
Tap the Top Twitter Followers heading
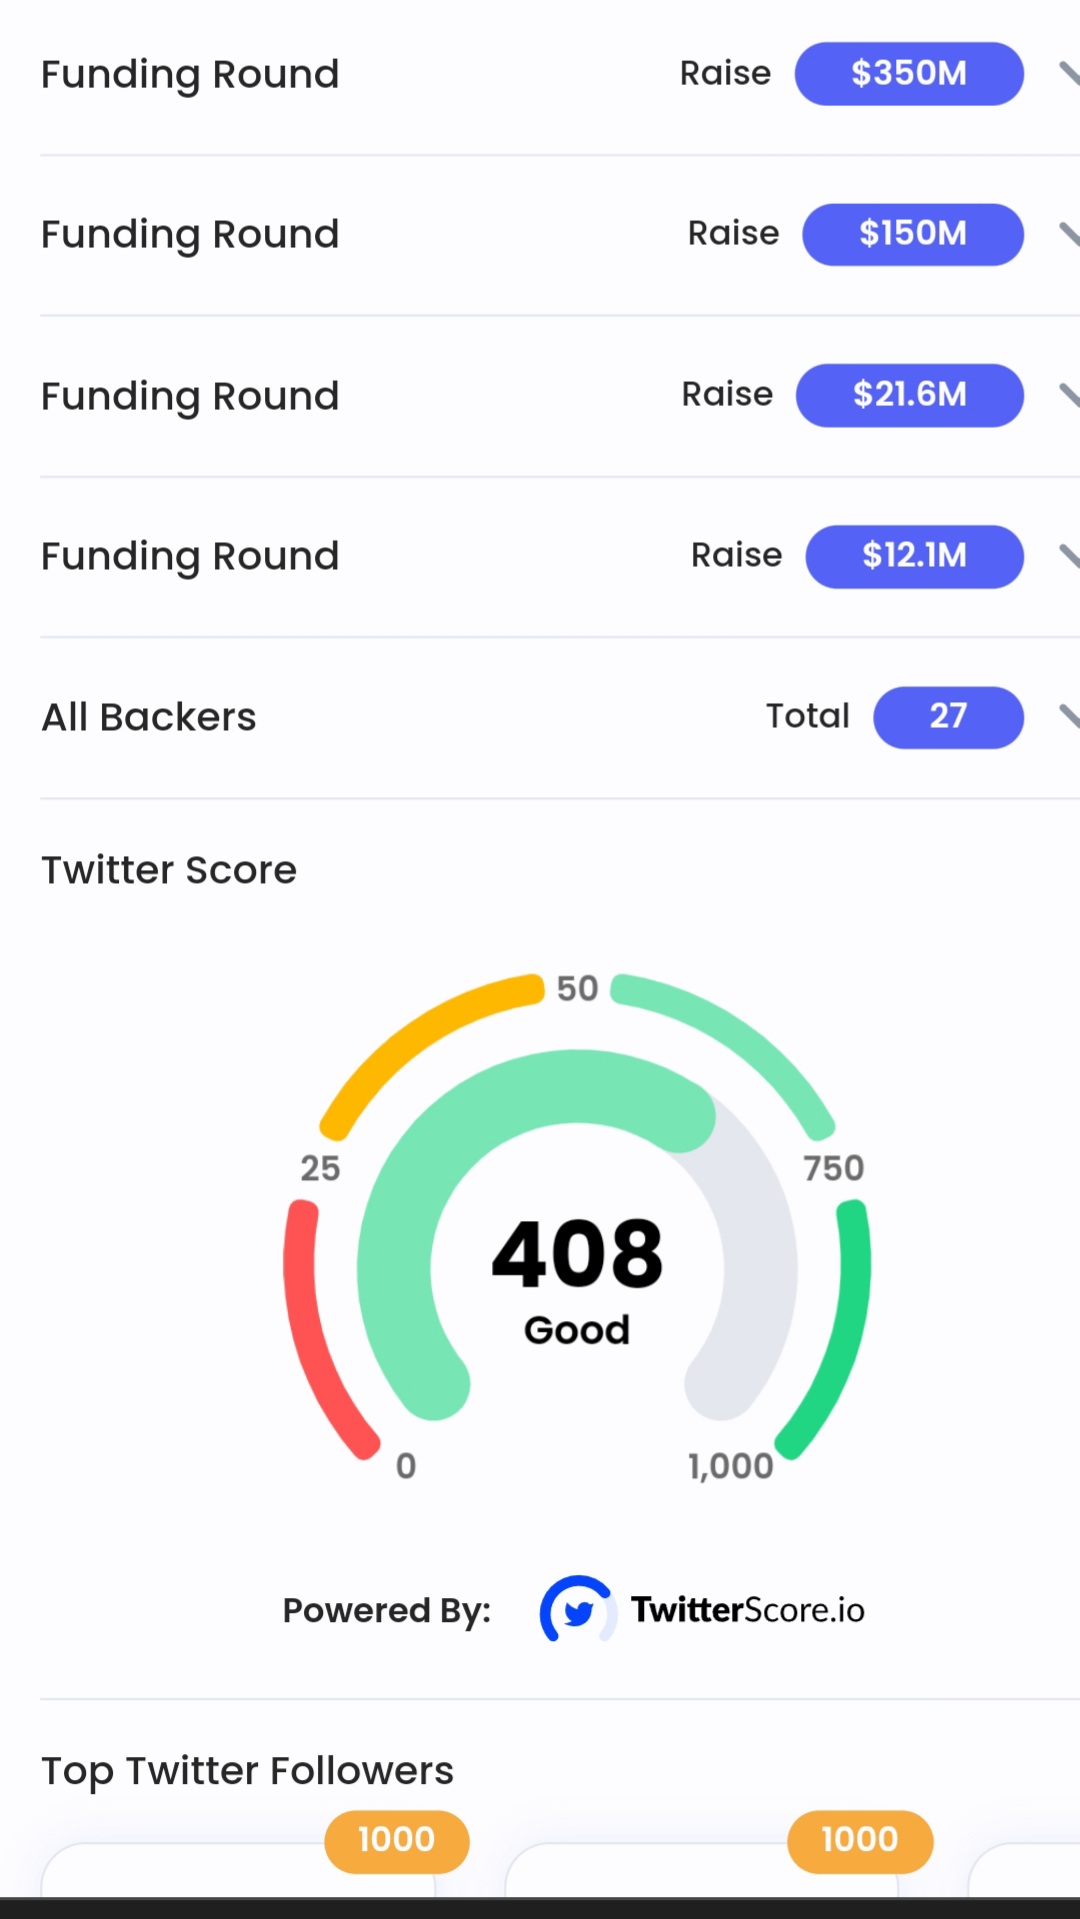point(247,1771)
